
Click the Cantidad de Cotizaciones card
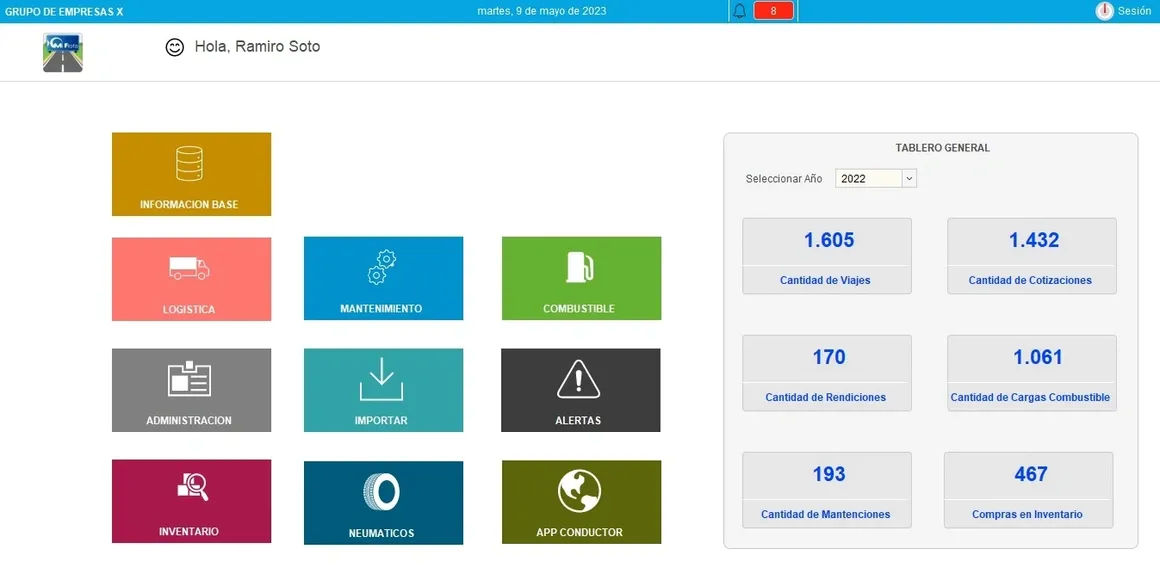coord(1032,256)
